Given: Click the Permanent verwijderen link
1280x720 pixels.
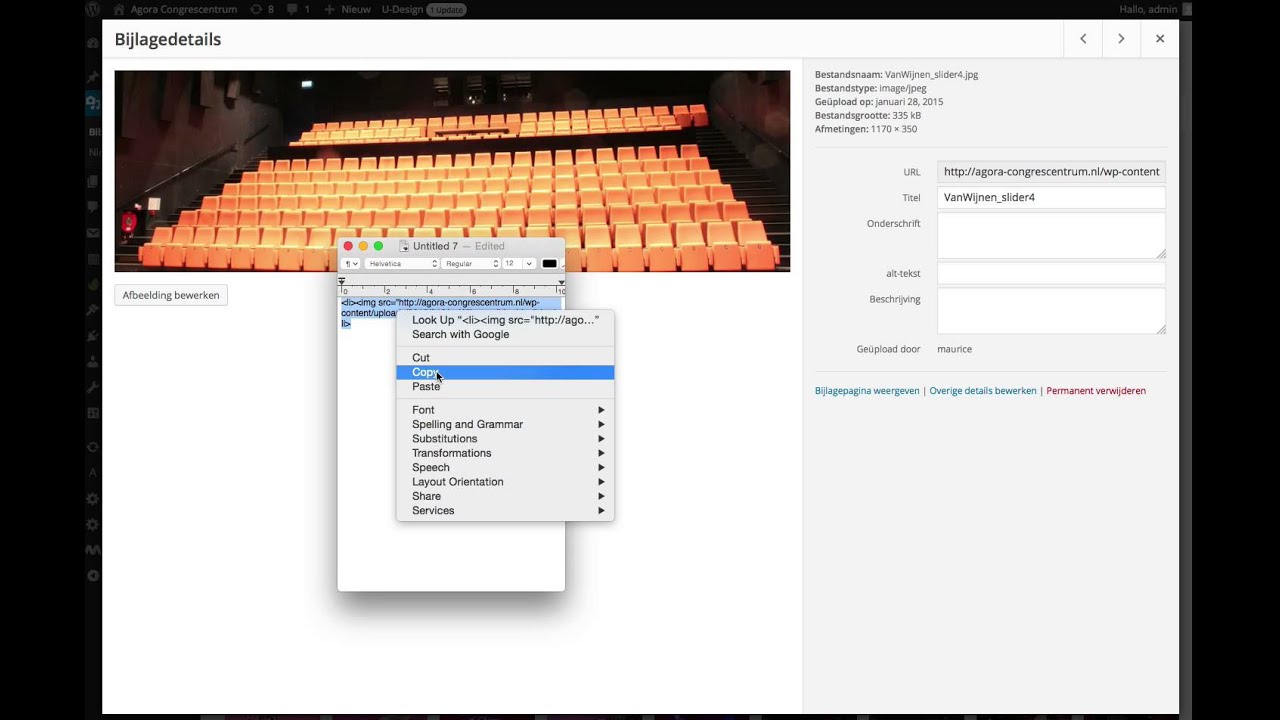Looking at the screenshot, I should (x=1096, y=391).
